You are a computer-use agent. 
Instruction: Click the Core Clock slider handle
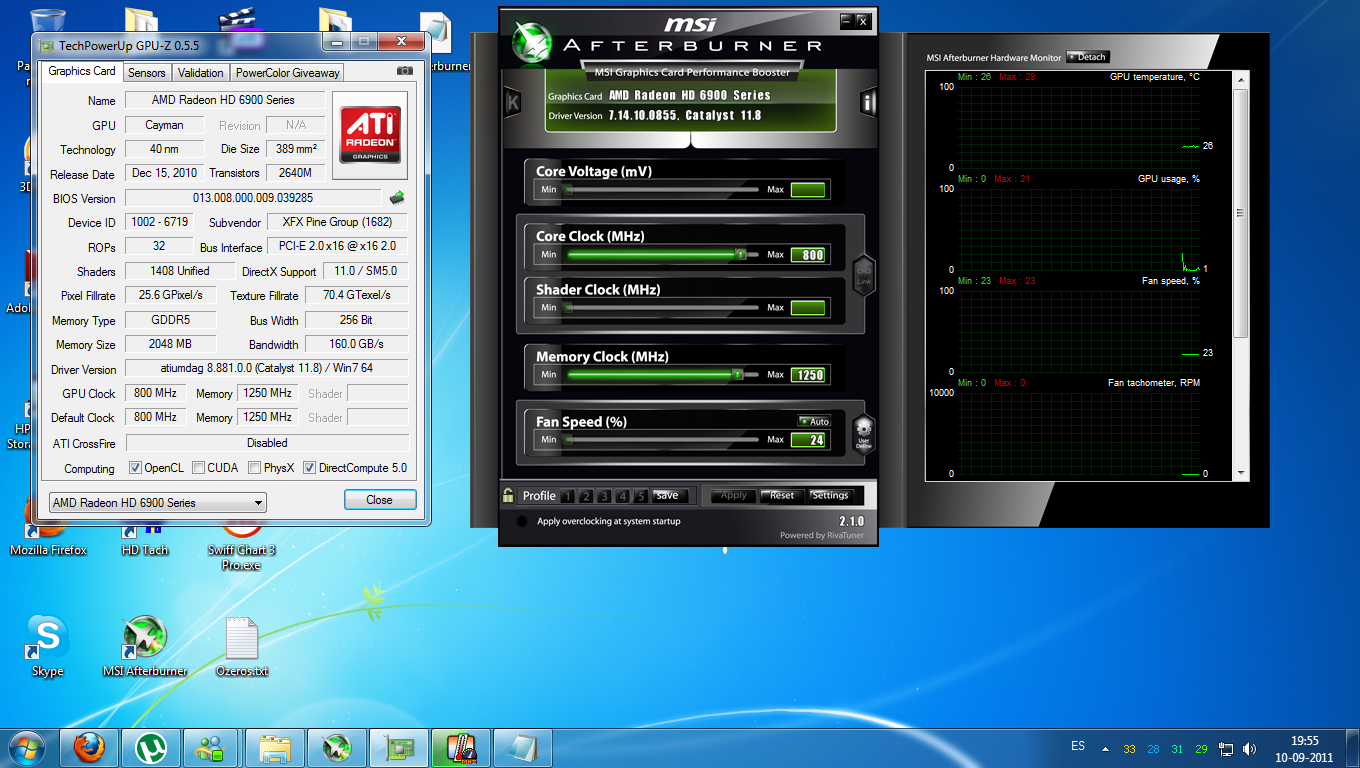pyautogui.click(x=741, y=255)
